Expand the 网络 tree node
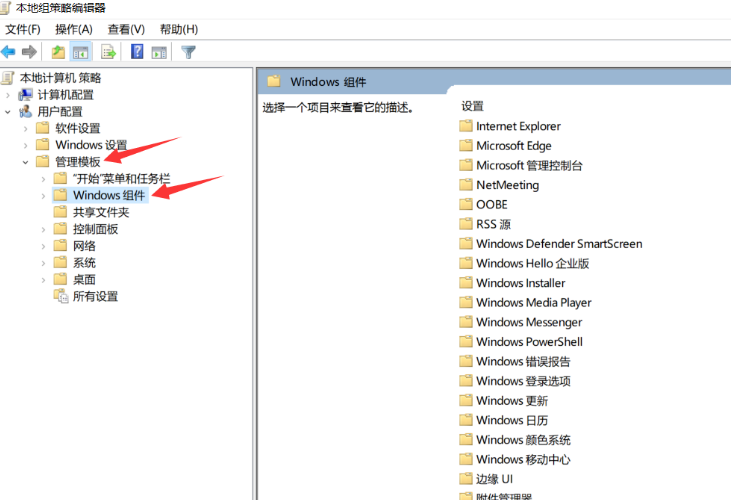 click(43, 246)
